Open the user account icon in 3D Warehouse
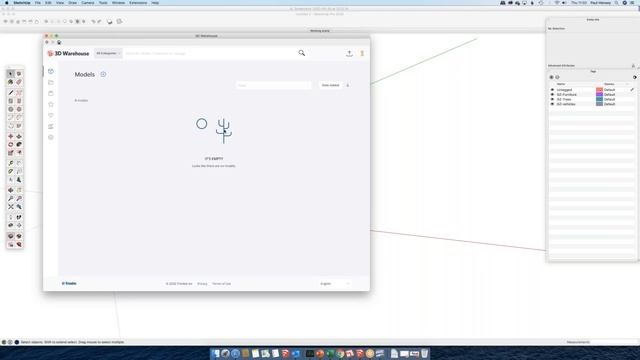Image resolution: width=640 pixels, height=360 pixels. pyautogui.click(x=362, y=53)
